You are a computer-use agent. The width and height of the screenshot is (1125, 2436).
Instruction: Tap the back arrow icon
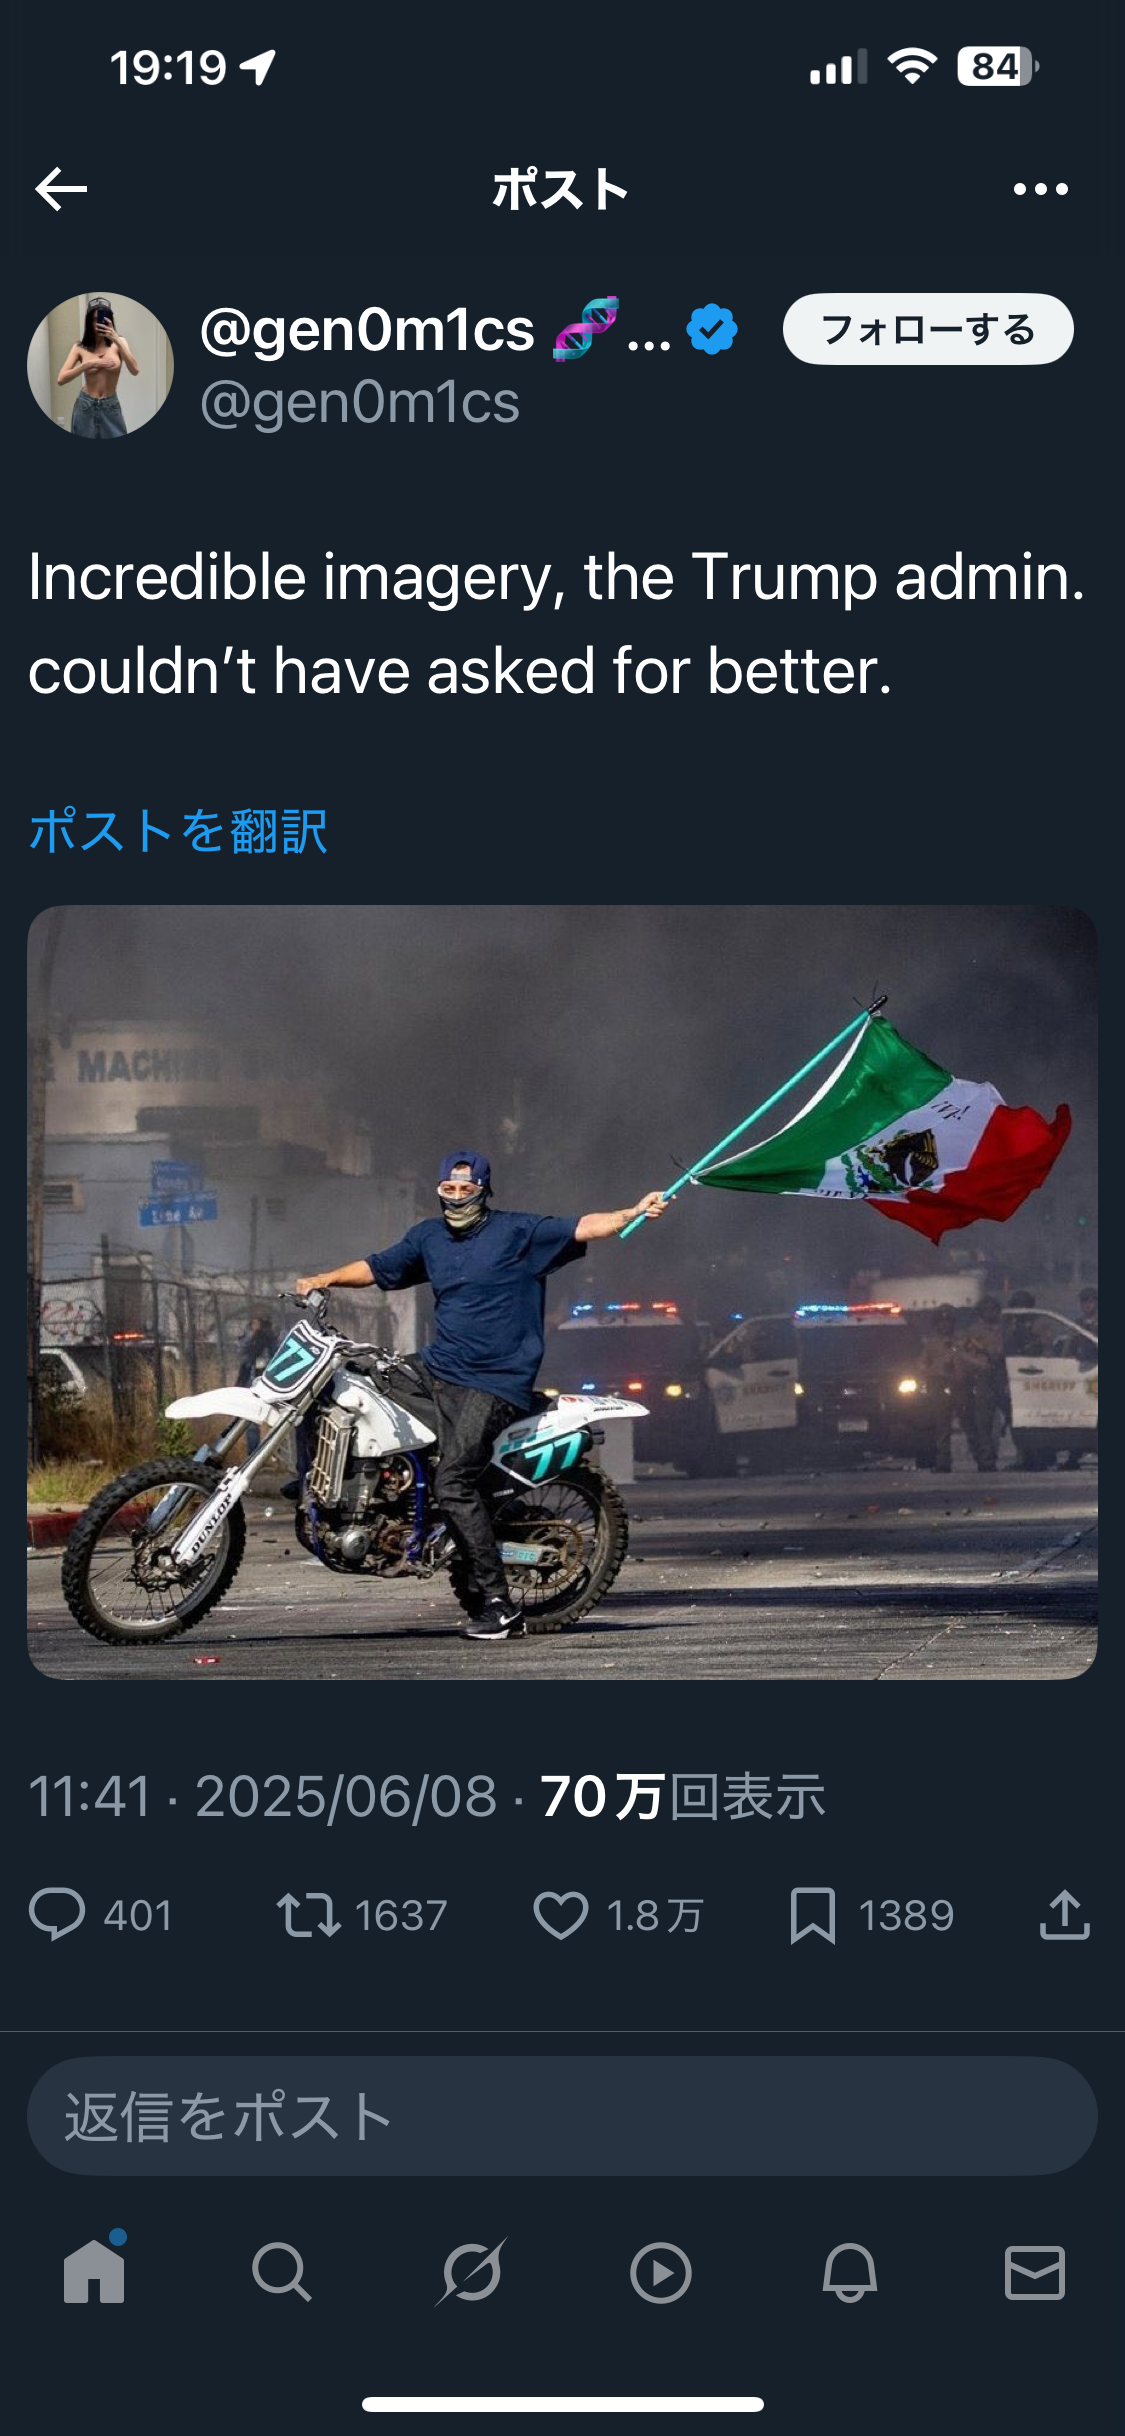point(61,189)
